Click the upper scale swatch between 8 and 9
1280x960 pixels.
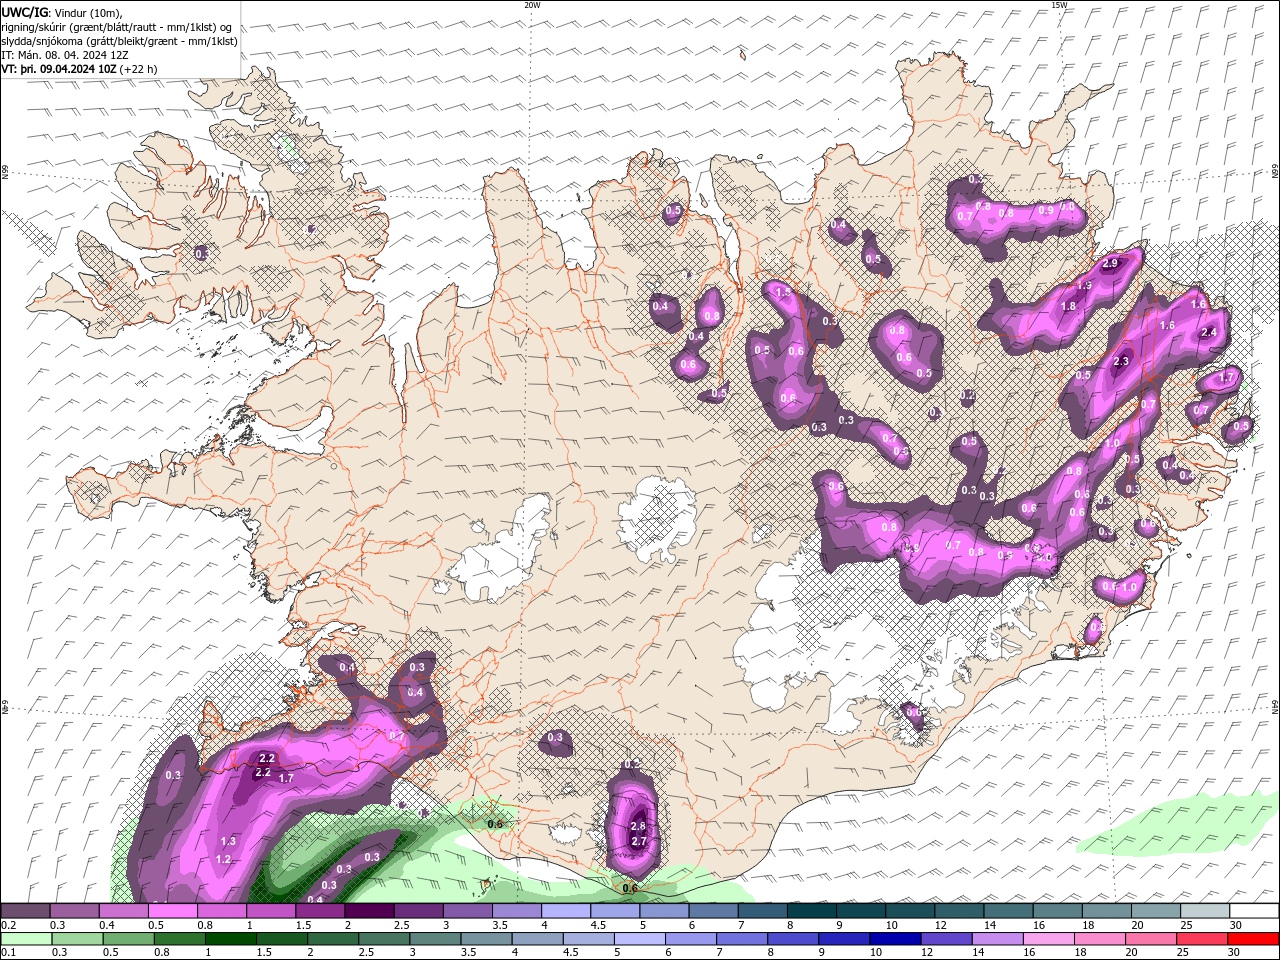(x=811, y=911)
